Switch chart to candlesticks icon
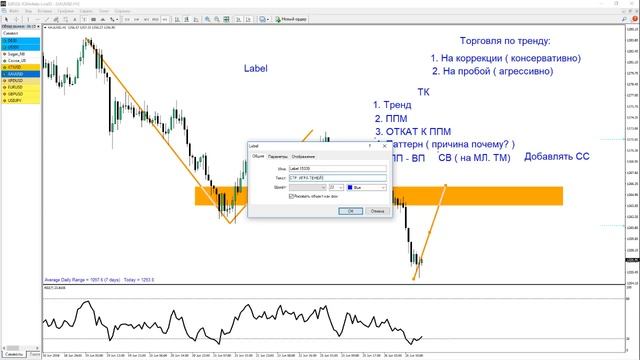The height and width of the screenshot is (360, 640). (187, 19)
